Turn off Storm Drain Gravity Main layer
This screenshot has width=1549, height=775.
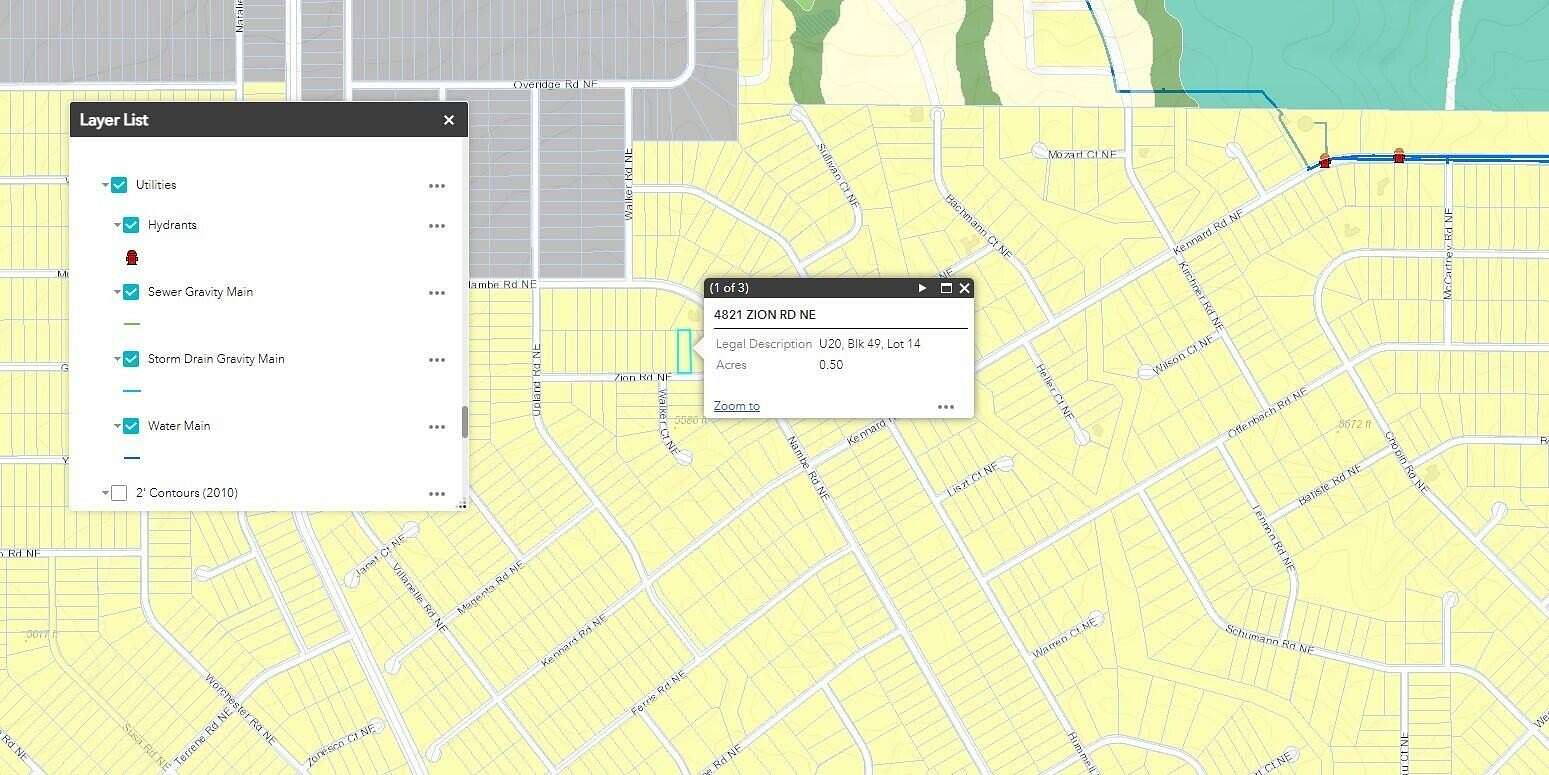pyautogui.click(x=131, y=359)
